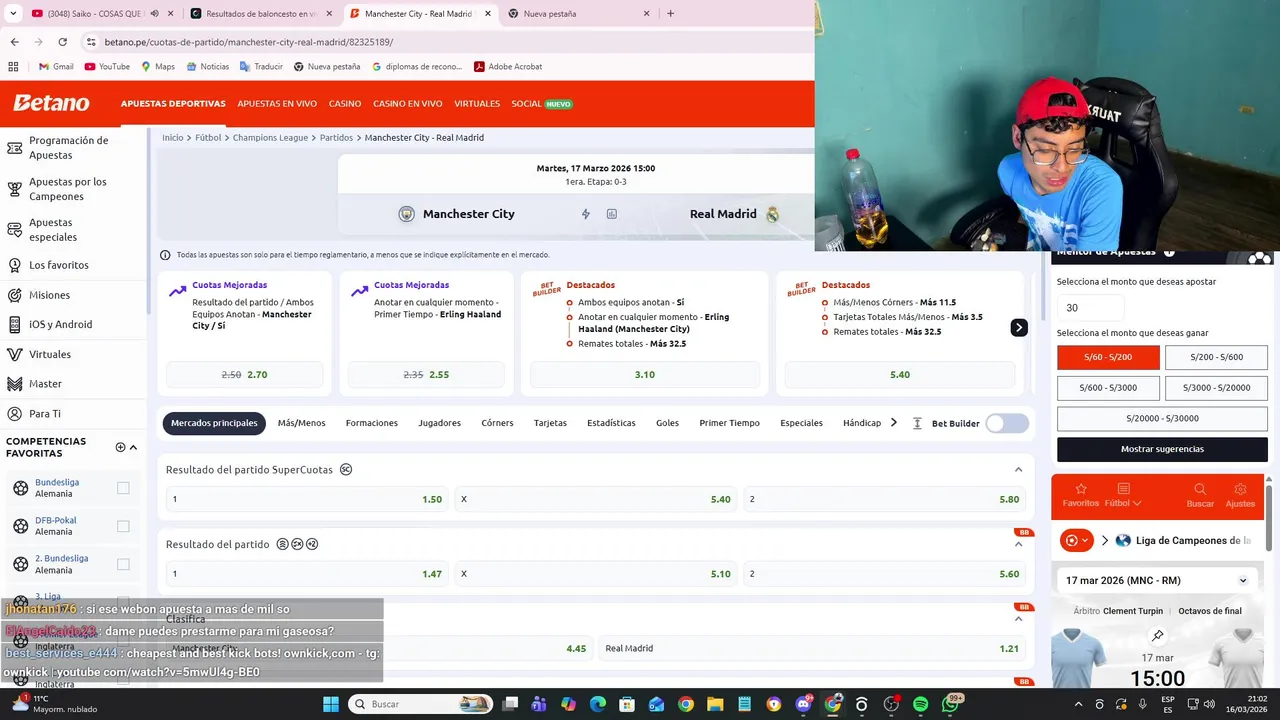Open the Spotify taskbar icon
Image resolution: width=1280 pixels, height=720 pixels.
[920, 704]
